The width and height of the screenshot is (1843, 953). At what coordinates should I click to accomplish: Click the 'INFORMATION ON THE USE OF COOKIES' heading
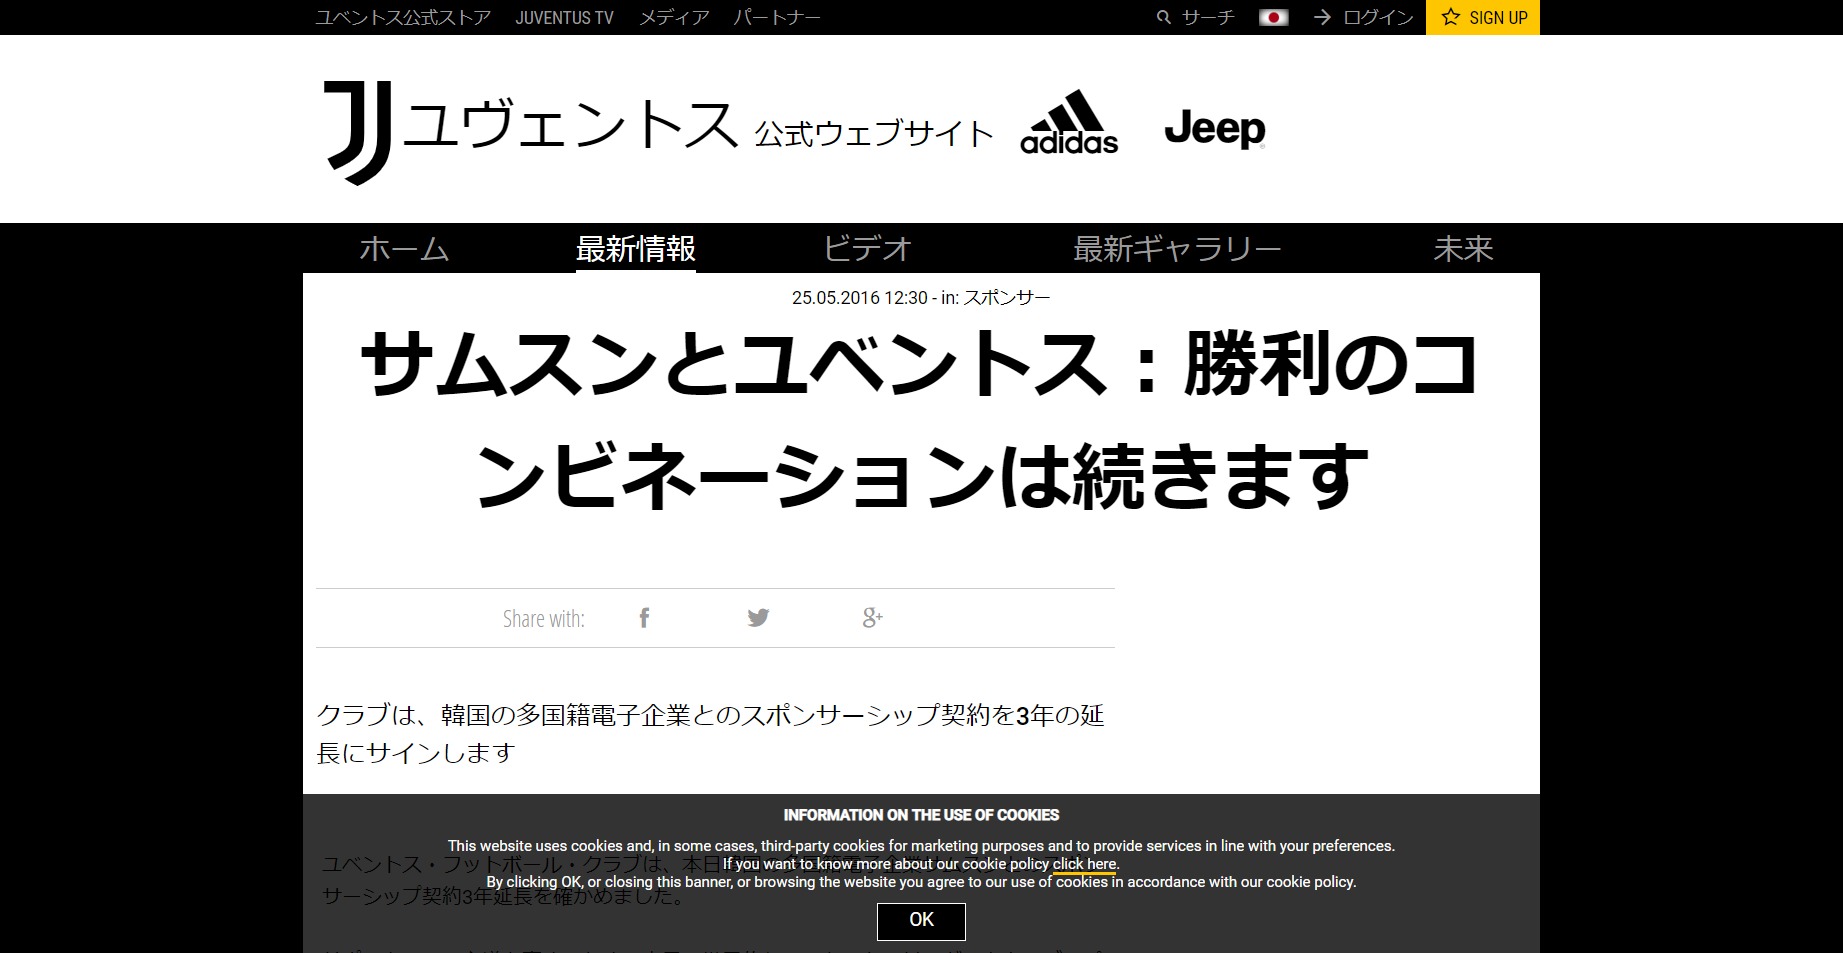coord(921,815)
